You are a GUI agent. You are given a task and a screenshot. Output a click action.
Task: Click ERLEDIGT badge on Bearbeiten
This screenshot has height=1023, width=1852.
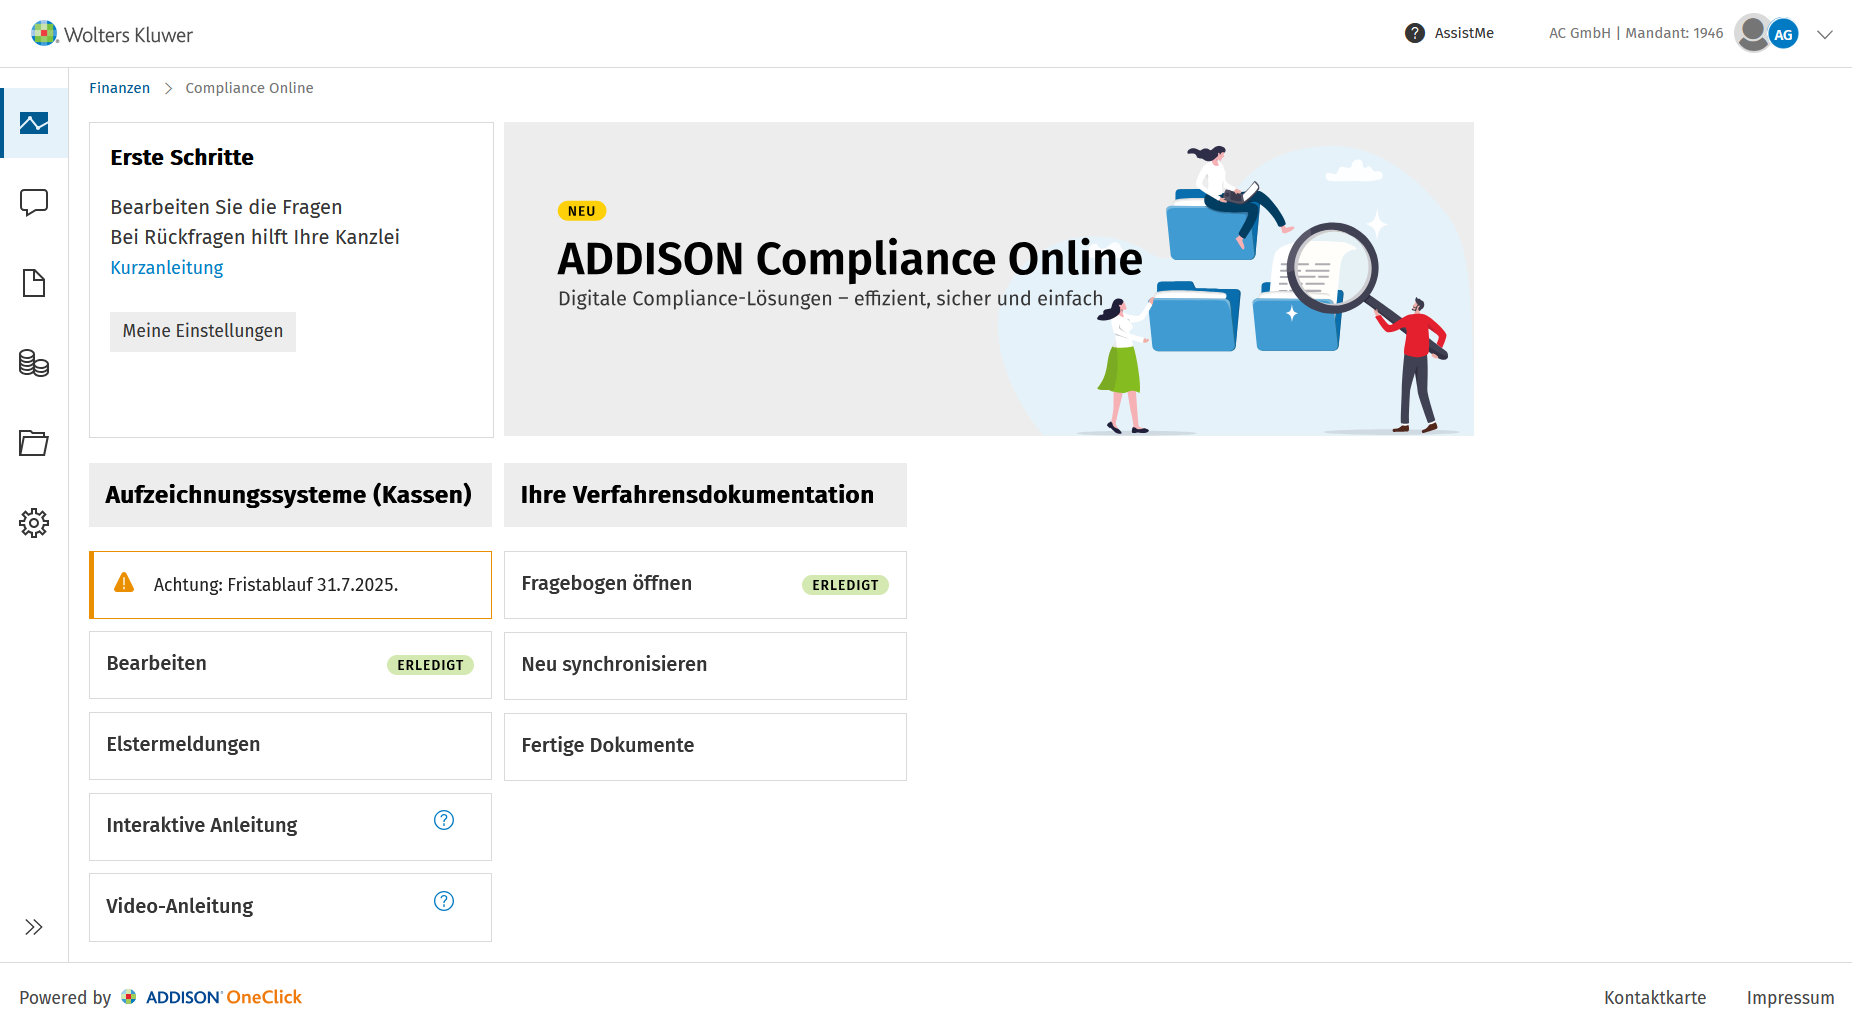(x=430, y=665)
